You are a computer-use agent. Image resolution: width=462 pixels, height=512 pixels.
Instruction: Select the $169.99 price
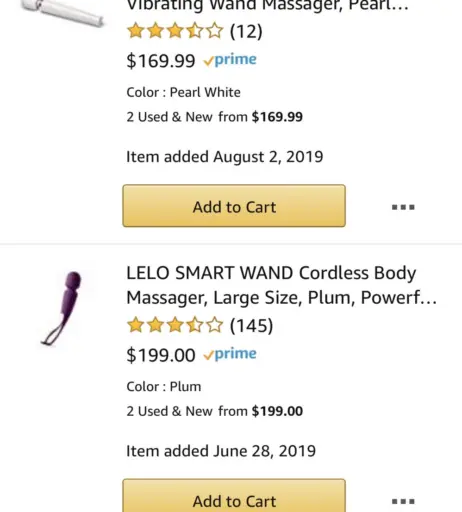point(161,61)
